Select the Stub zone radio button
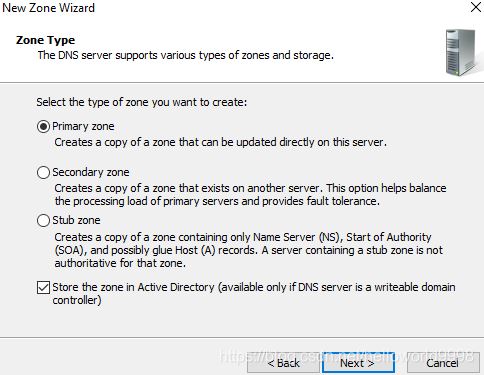The width and height of the screenshot is (484, 375). point(43,220)
